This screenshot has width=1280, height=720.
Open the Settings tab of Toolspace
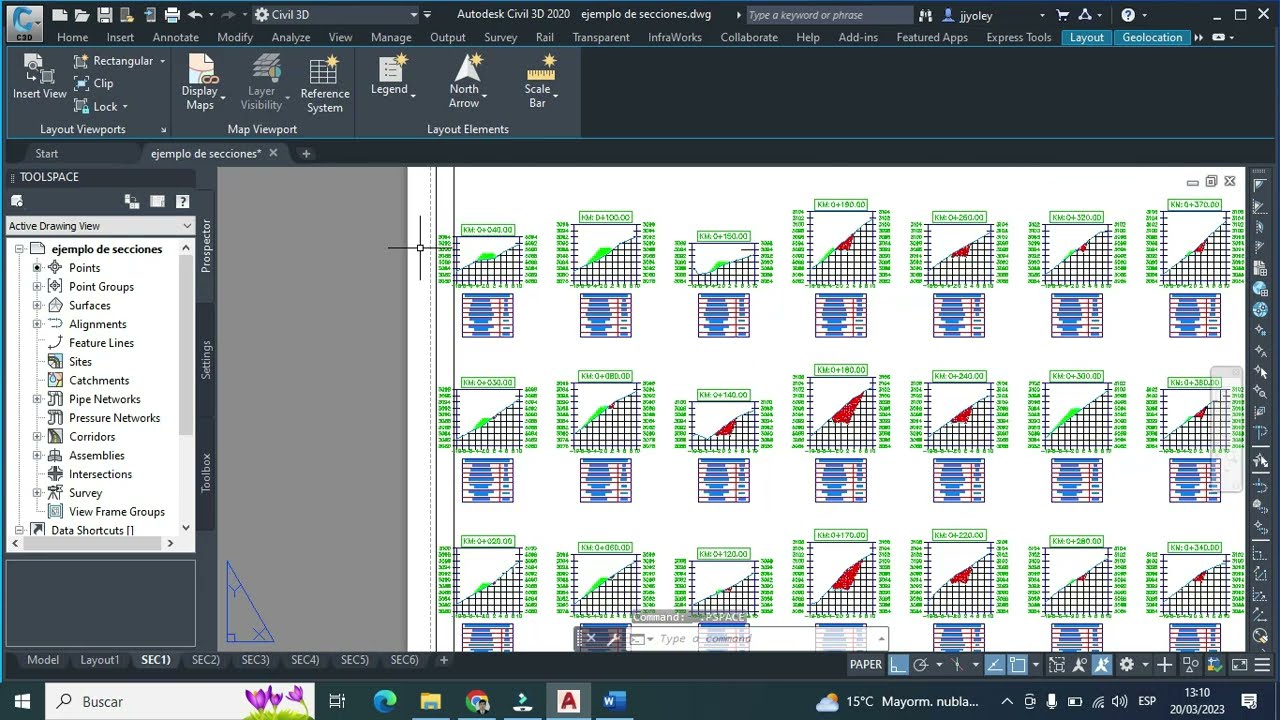pyautogui.click(x=206, y=359)
